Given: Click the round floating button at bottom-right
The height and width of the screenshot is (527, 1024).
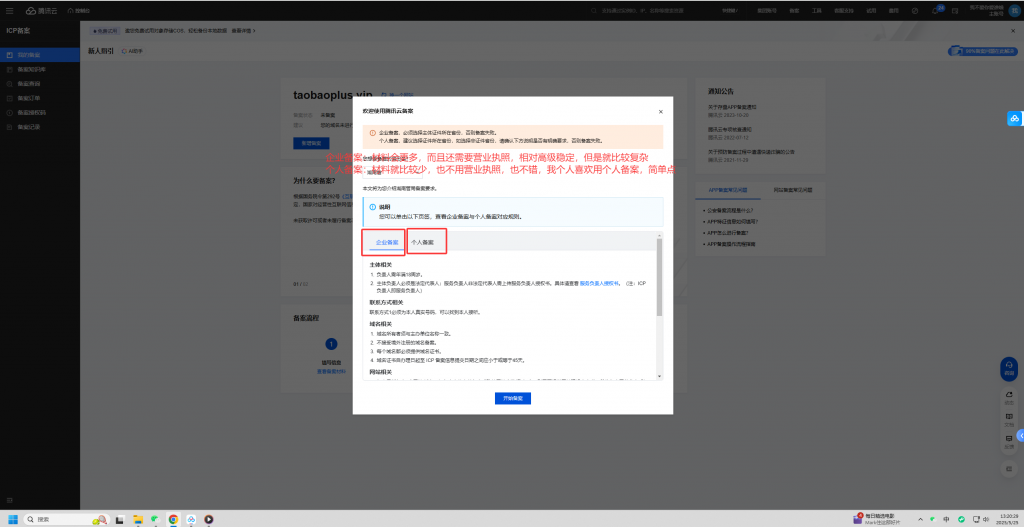Looking at the screenshot, I should (1009, 468).
